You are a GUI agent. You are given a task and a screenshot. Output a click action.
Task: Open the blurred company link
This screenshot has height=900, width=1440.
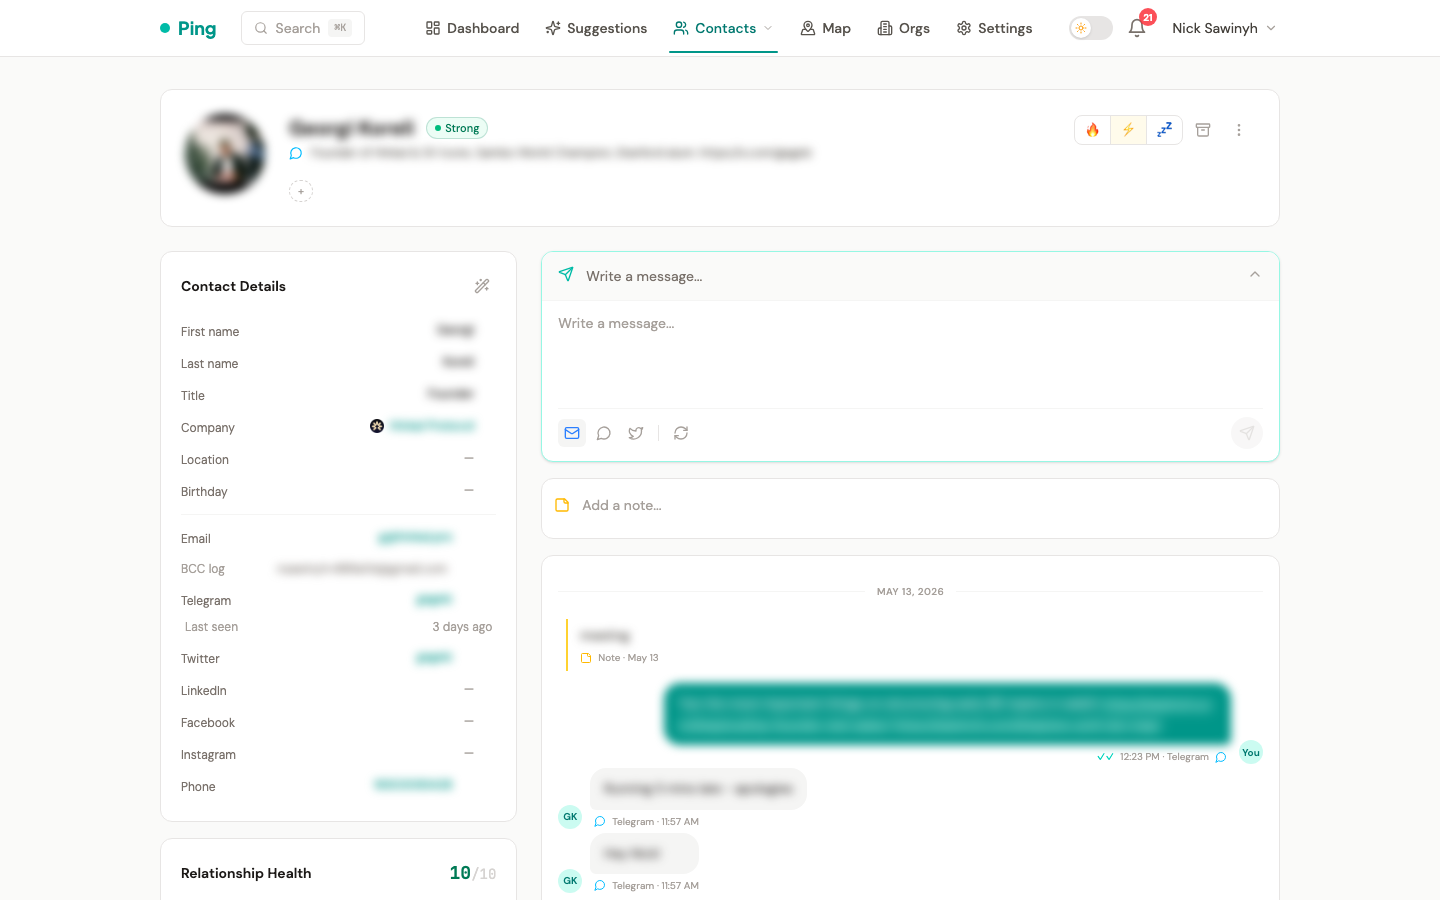coord(432,426)
